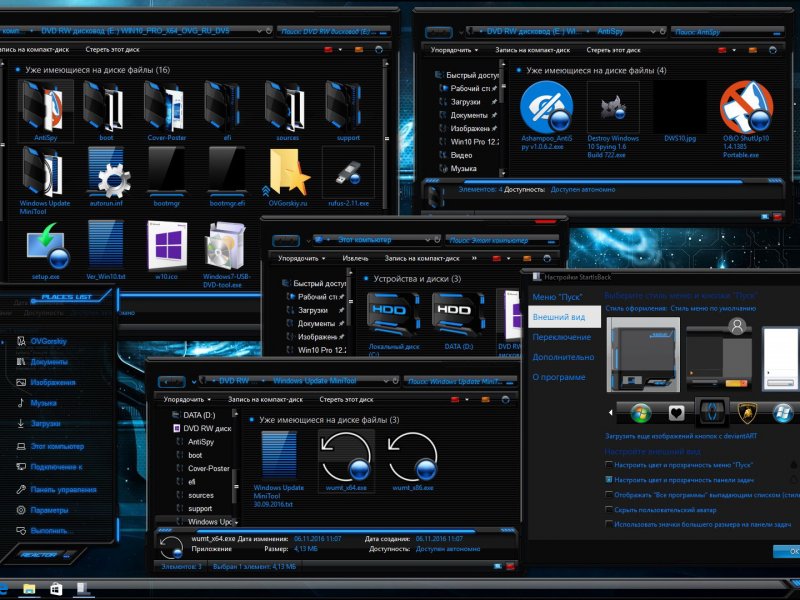Expand address bar dropdown in AntiSpy window
Screen dimensions: 800x600
654,32
